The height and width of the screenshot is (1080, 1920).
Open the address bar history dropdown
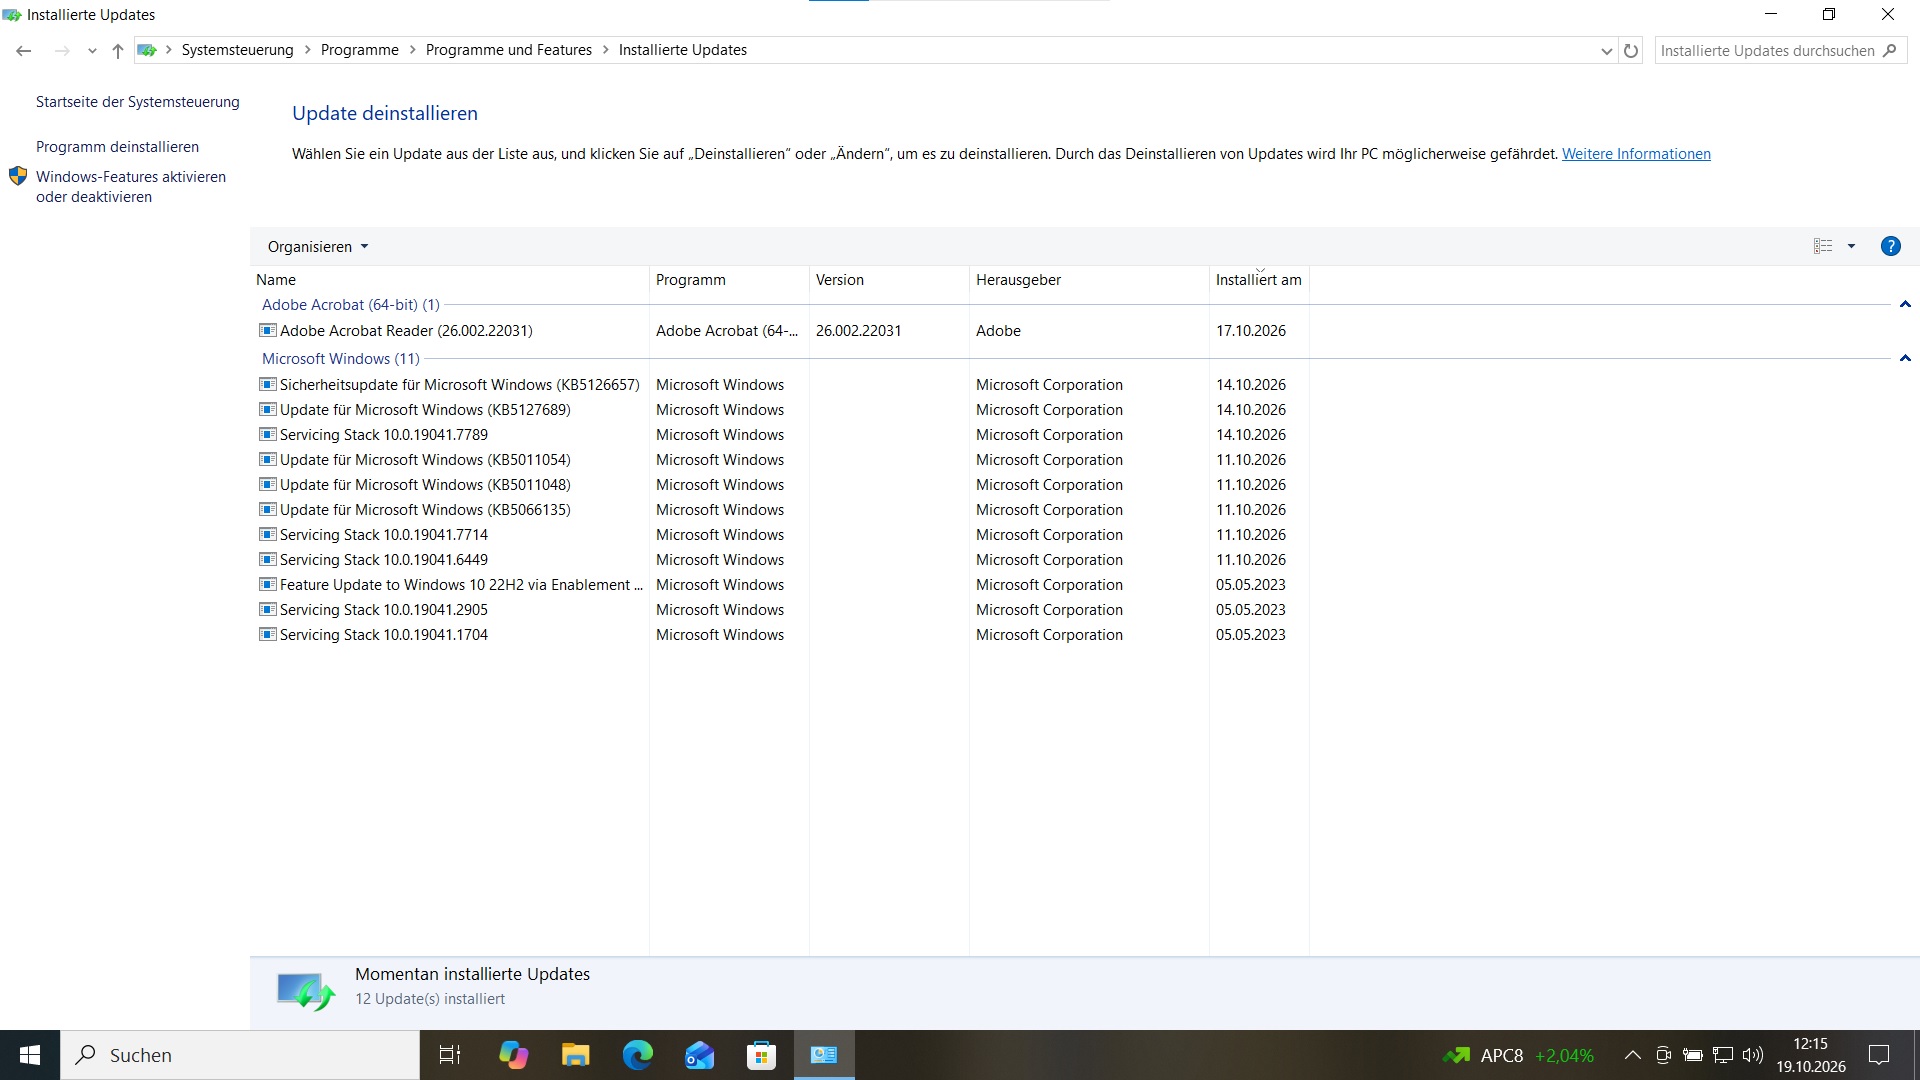[1606, 51]
